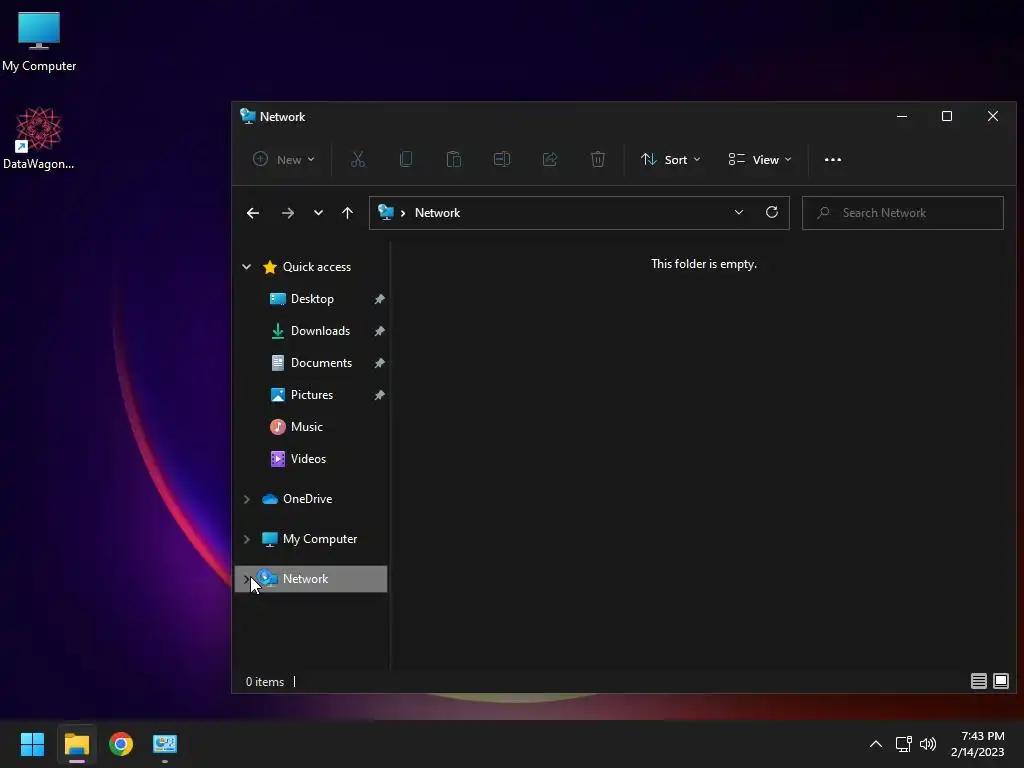Select the My Computer desktop icon
1024x768 pixels.
pyautogui.click(x=39, y=41)
